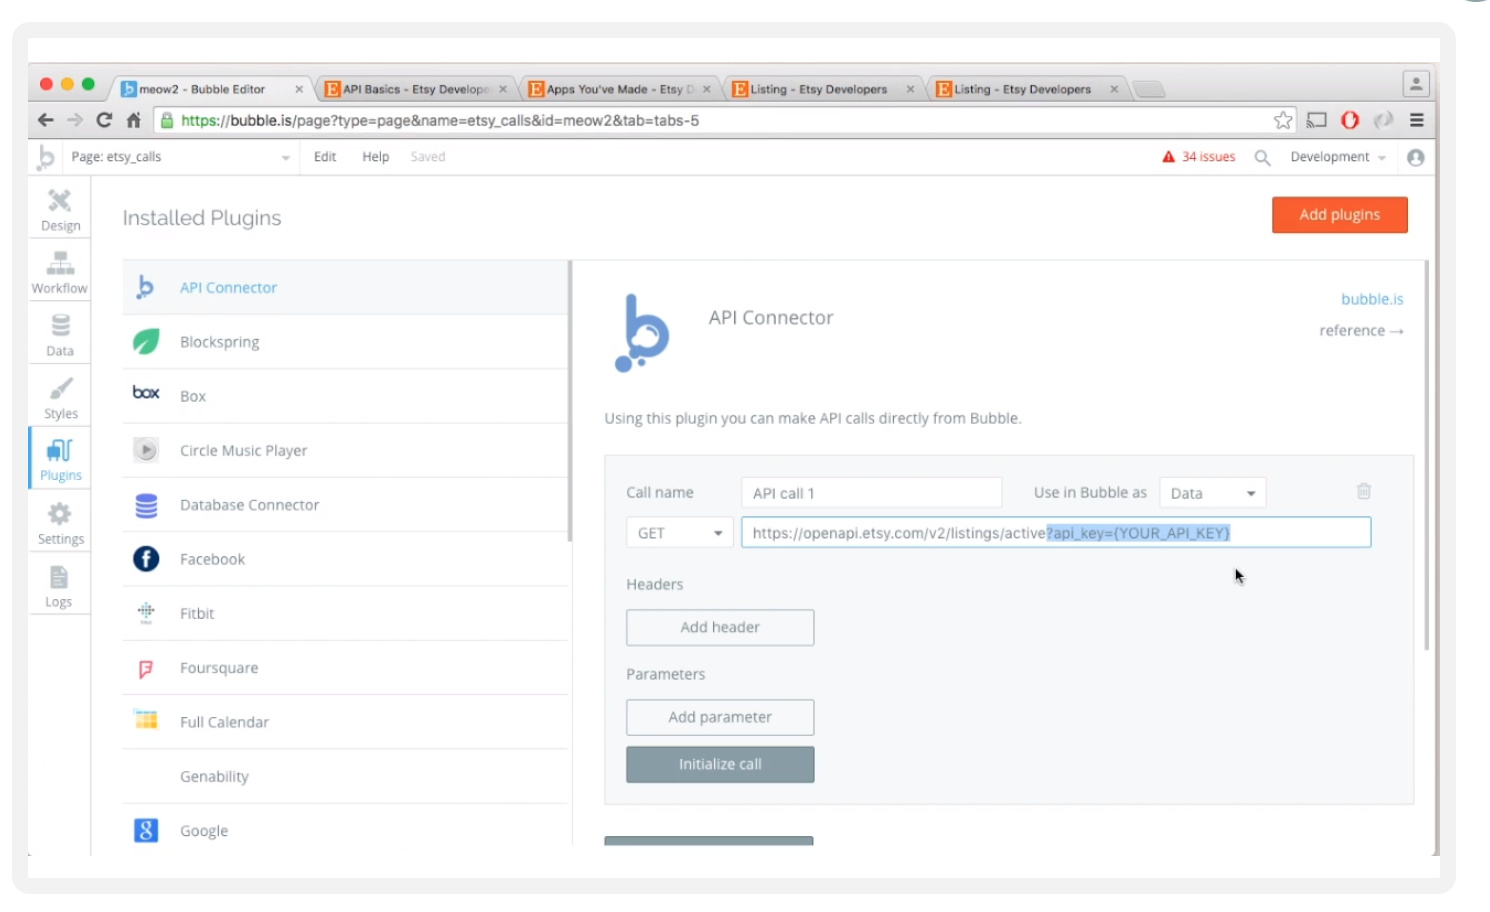This screenshot has width=1490, height=912.
Task: Close the API Basics browser tab
Action: coord(503,89)
